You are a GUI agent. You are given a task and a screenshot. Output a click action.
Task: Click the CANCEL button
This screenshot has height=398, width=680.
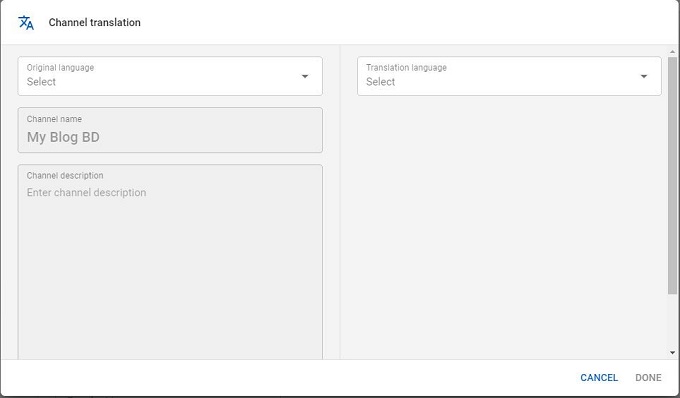[599, 378]
